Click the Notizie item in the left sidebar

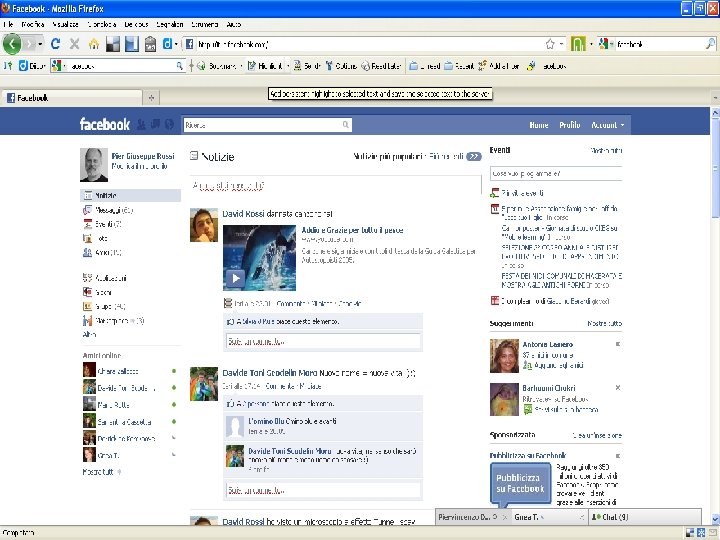coord(130,195)
